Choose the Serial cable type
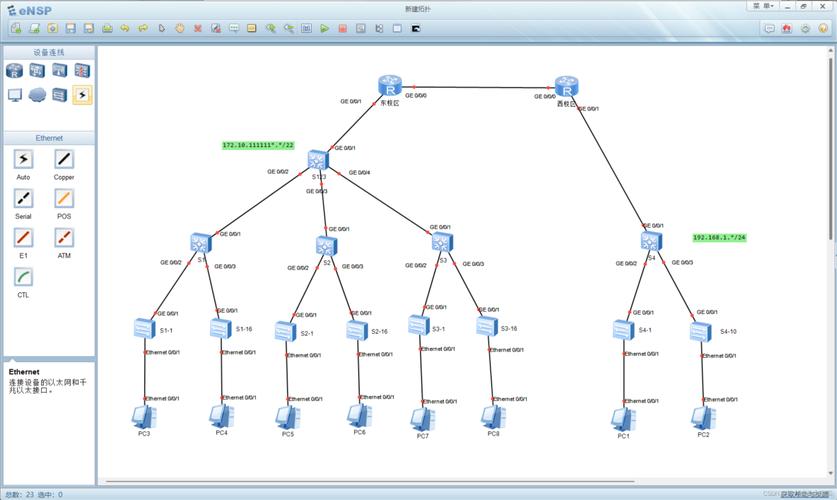This screenshot has width=837, height=500. [23, 199]
